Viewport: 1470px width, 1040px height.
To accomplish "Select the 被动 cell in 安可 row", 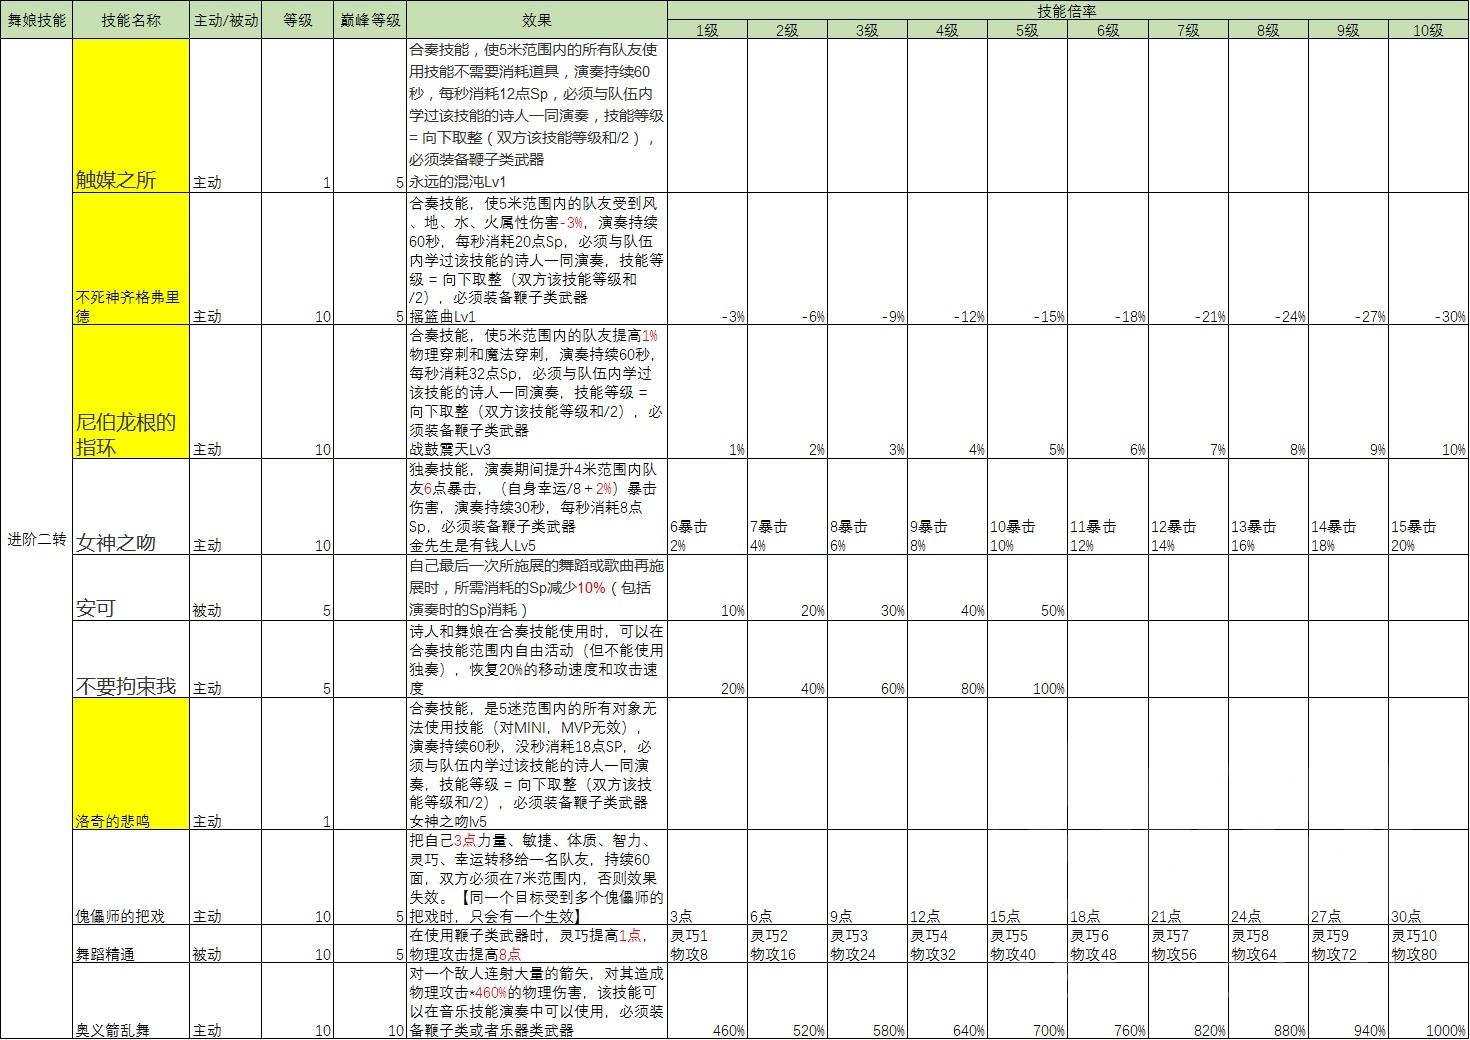I will 225,588.
